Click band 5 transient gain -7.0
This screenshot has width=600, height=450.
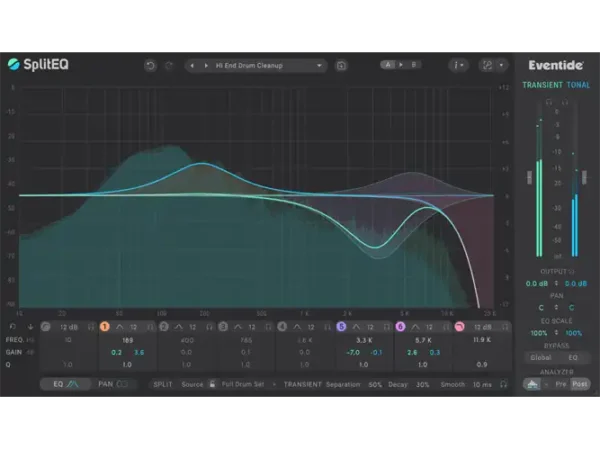point(353,352)
